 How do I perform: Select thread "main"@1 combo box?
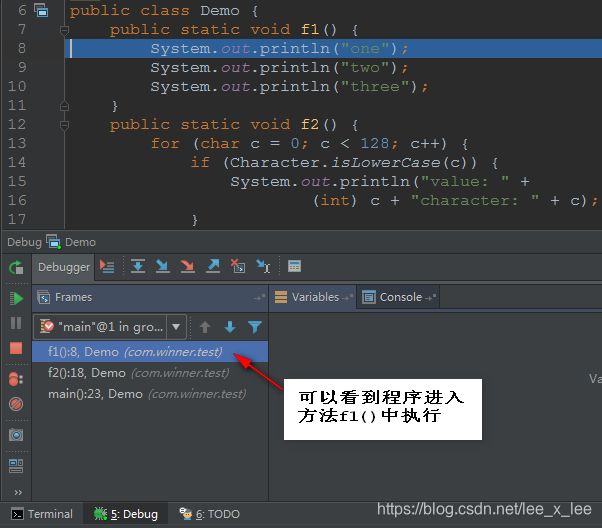(x=110, y=327)
